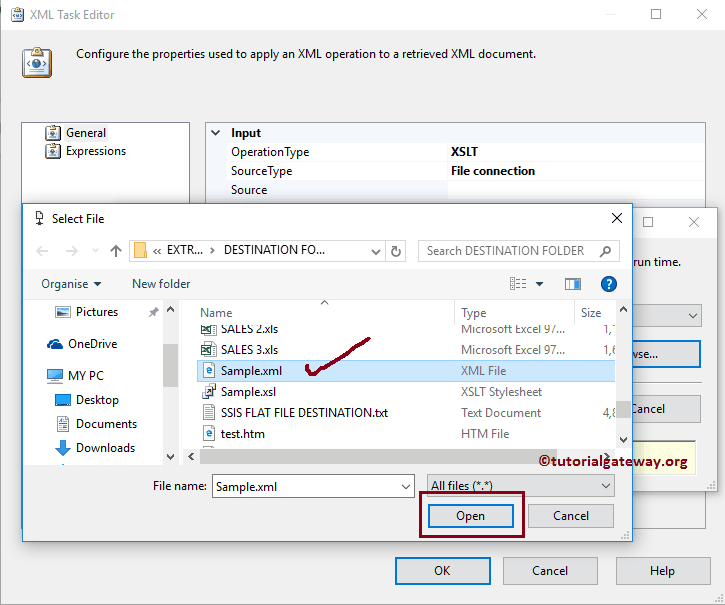Sort files by Size column
Screen dimensions: 725x605
click(x=591, y=313)
